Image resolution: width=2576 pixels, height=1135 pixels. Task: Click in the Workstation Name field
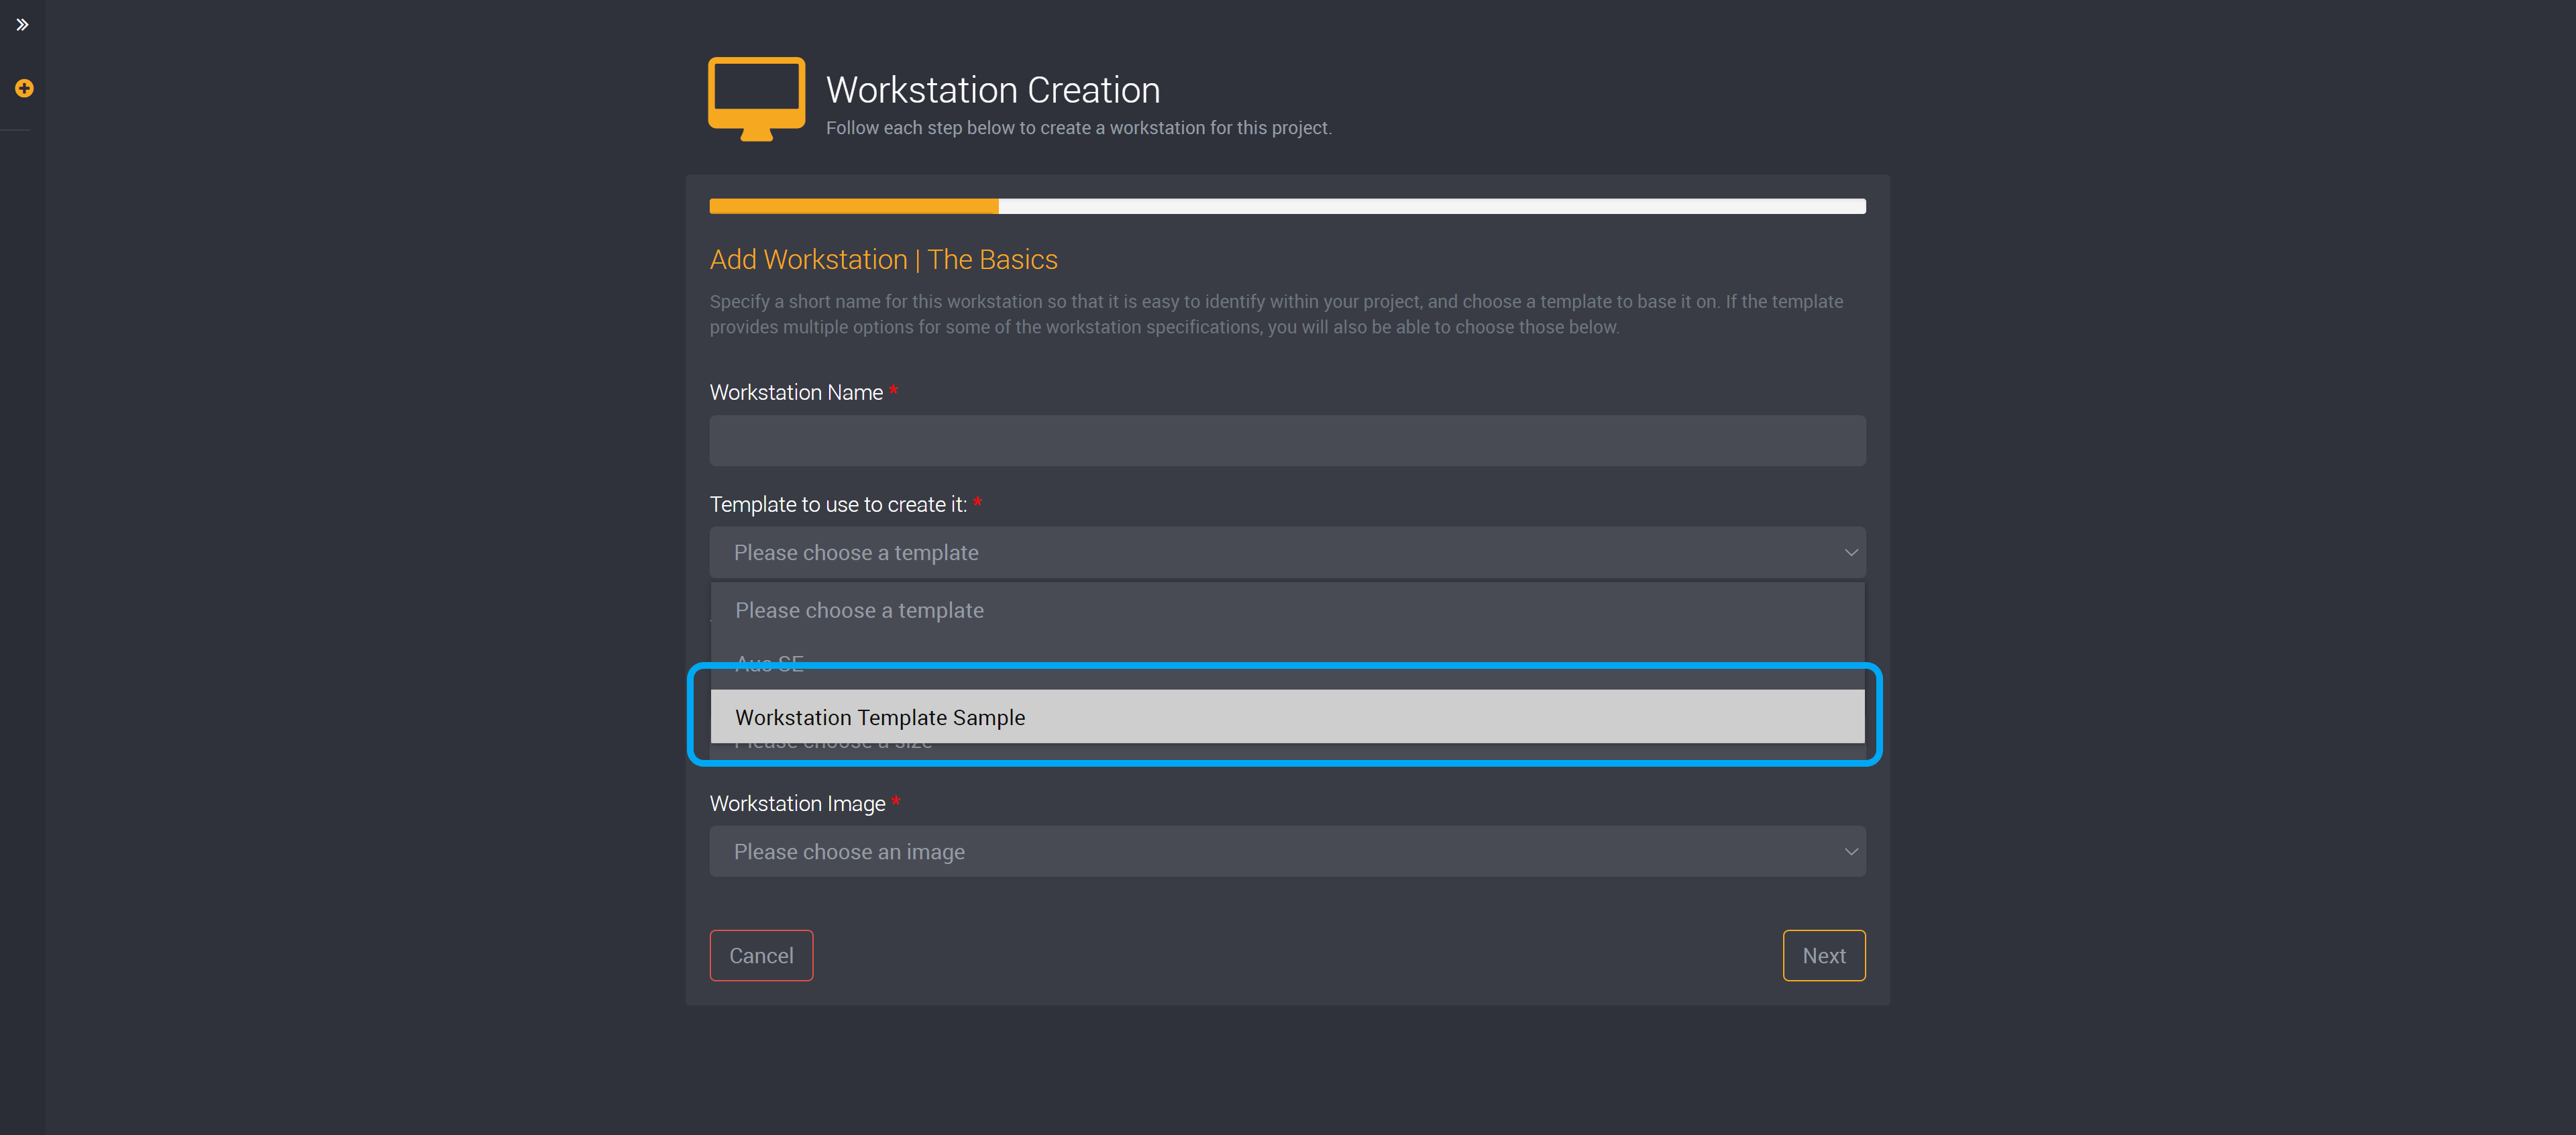1287,441
